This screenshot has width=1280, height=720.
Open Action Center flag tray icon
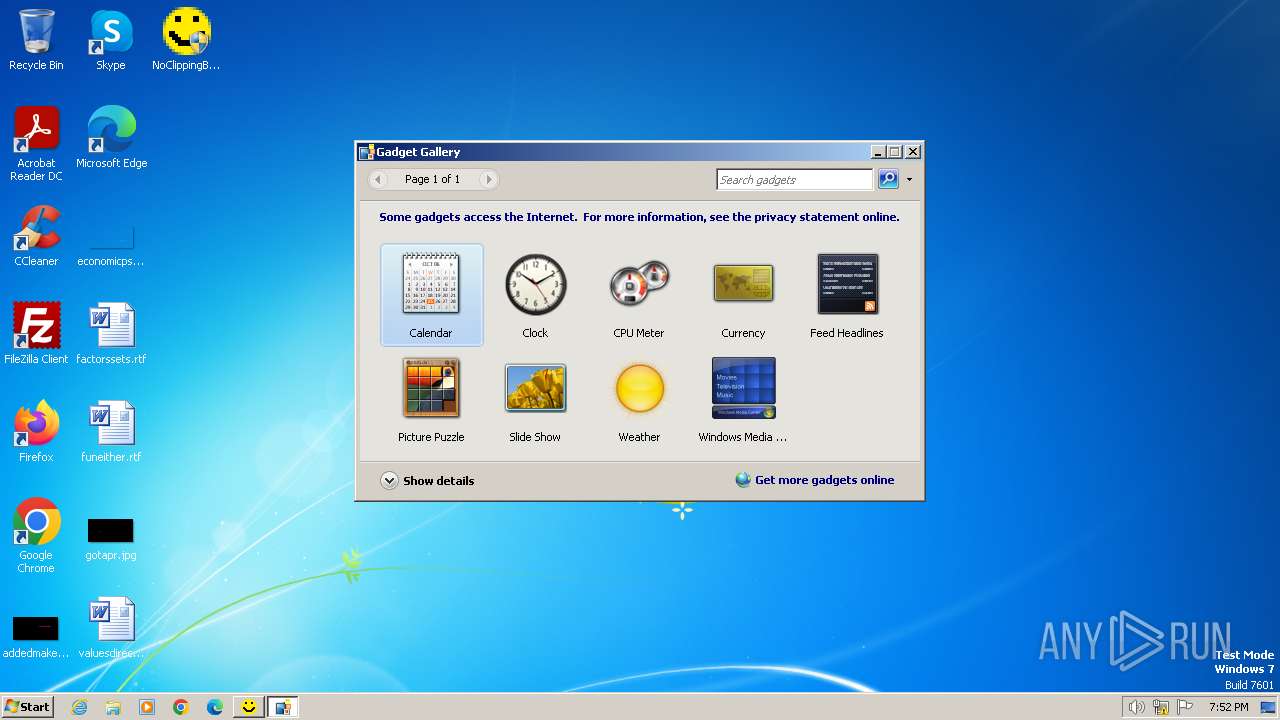(1185, 707)
